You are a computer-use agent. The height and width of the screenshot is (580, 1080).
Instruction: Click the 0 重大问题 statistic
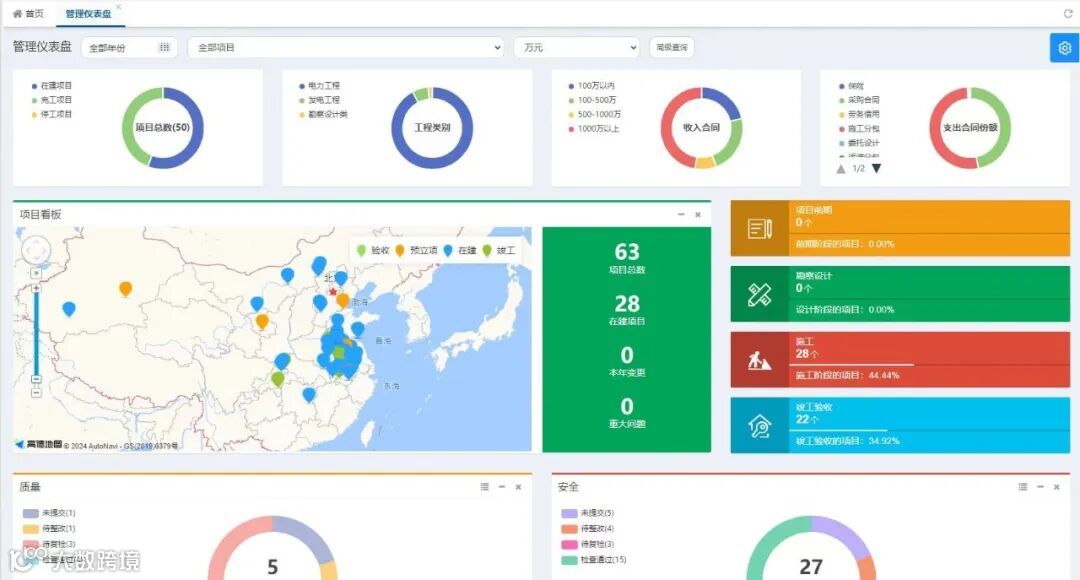627,413
